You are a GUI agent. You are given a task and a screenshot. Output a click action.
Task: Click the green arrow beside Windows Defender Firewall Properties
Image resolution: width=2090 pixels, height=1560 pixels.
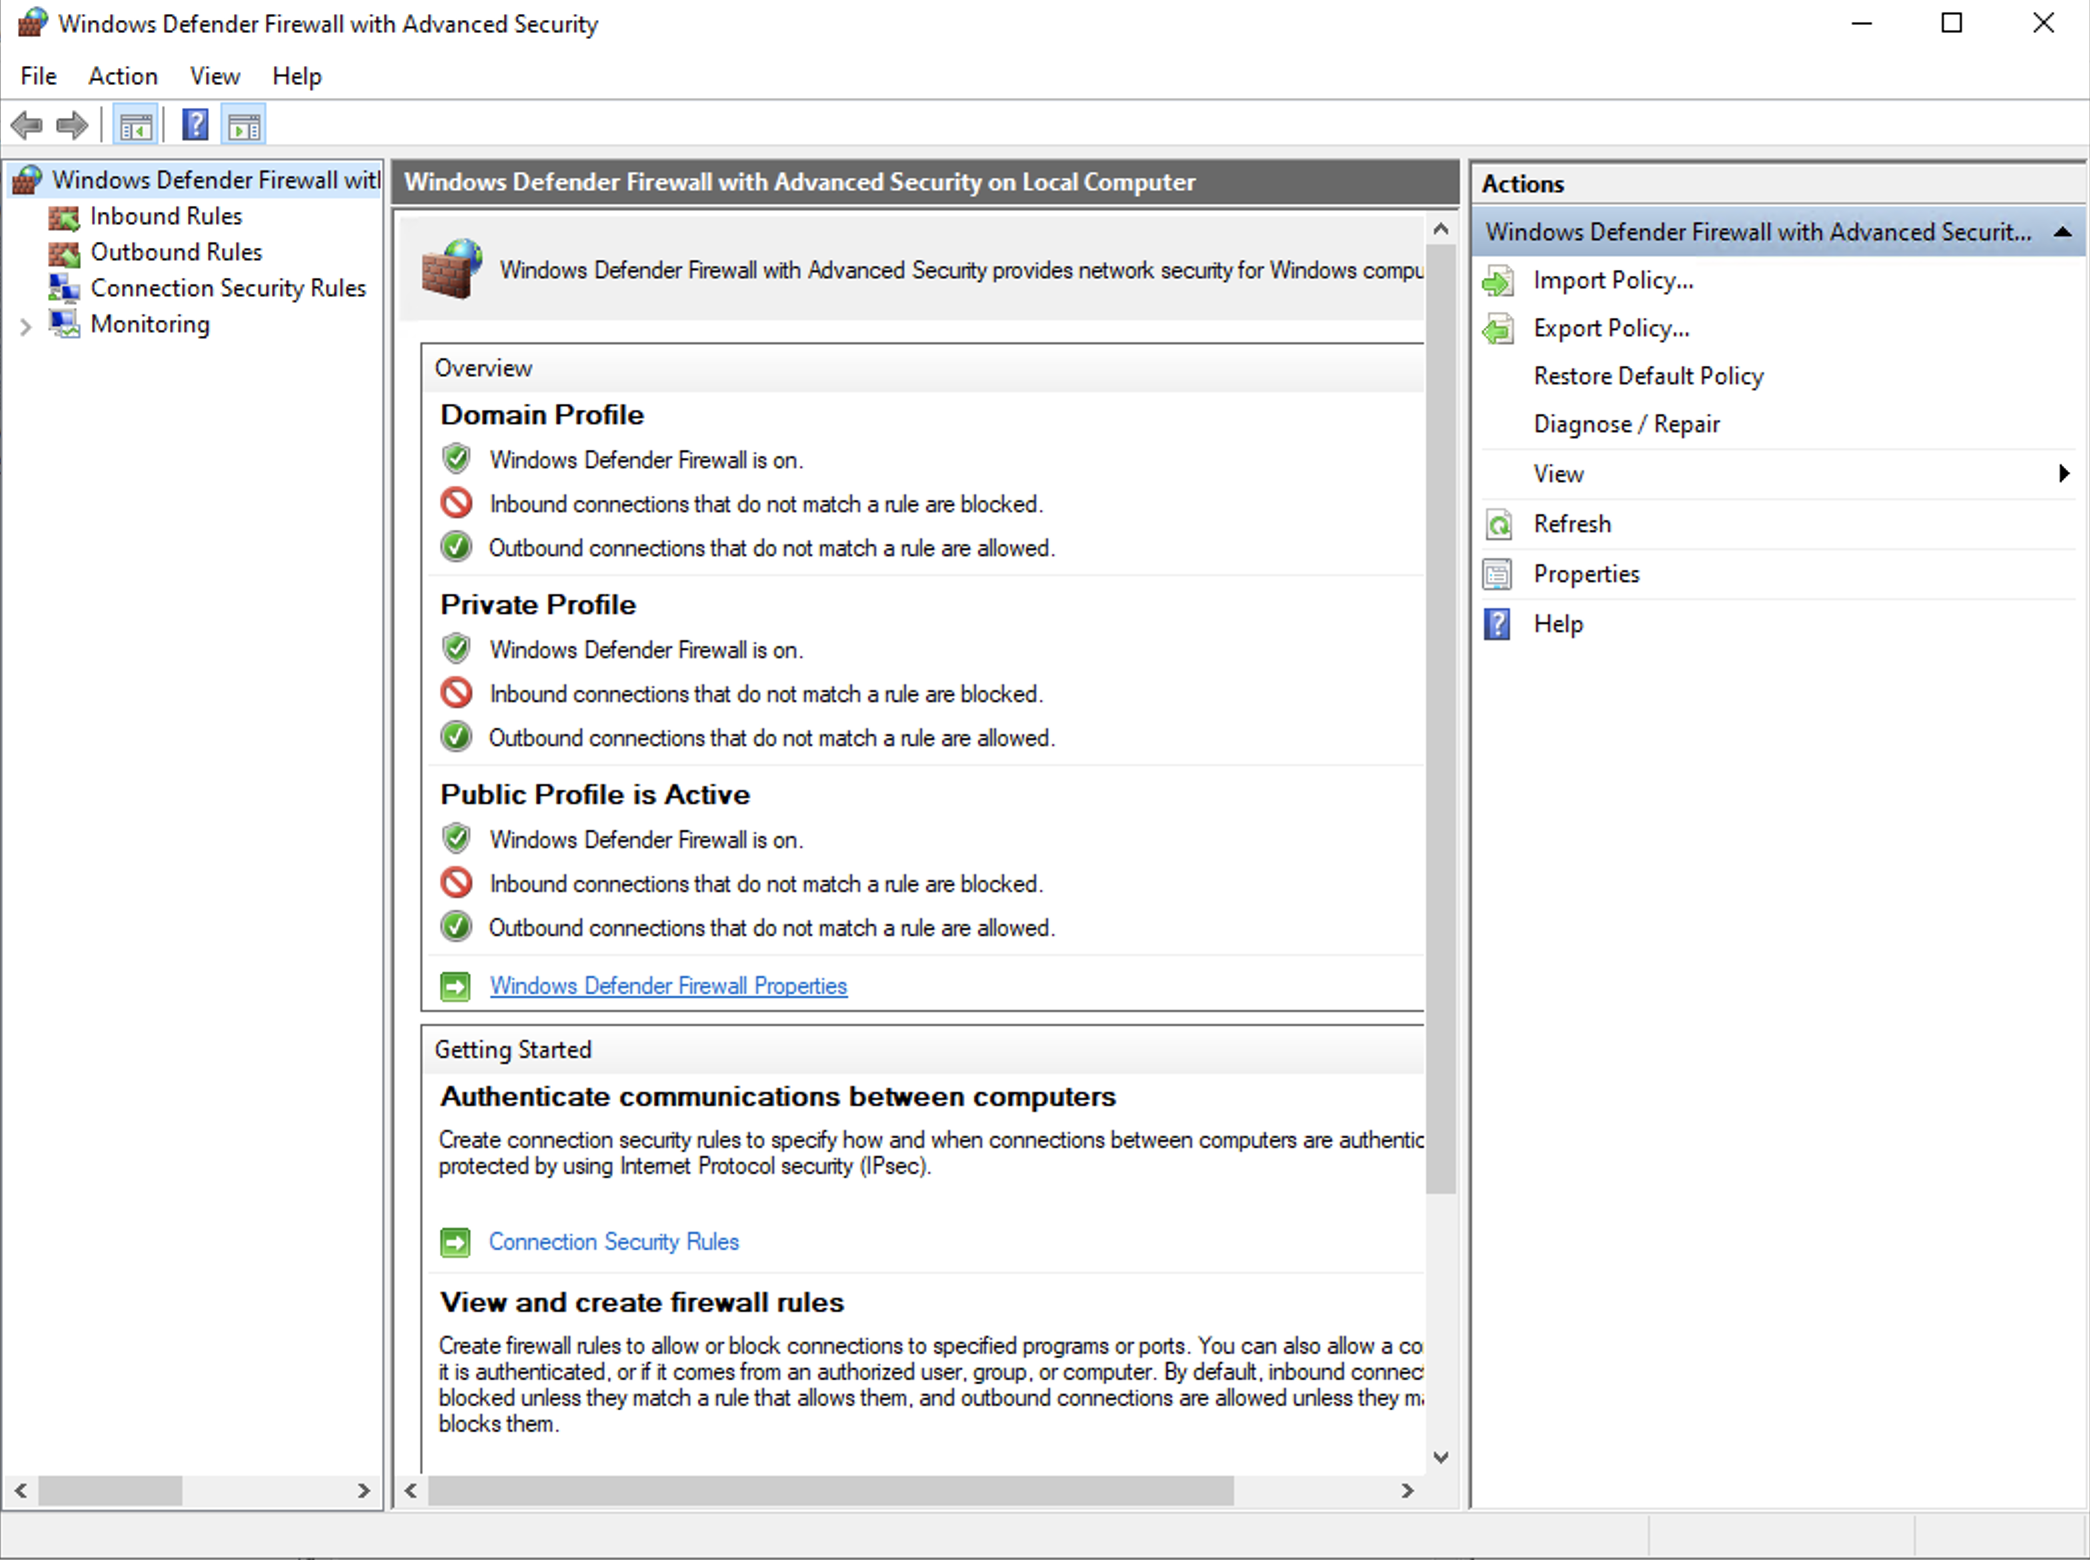pyautogui.click(x=455, y=986)
